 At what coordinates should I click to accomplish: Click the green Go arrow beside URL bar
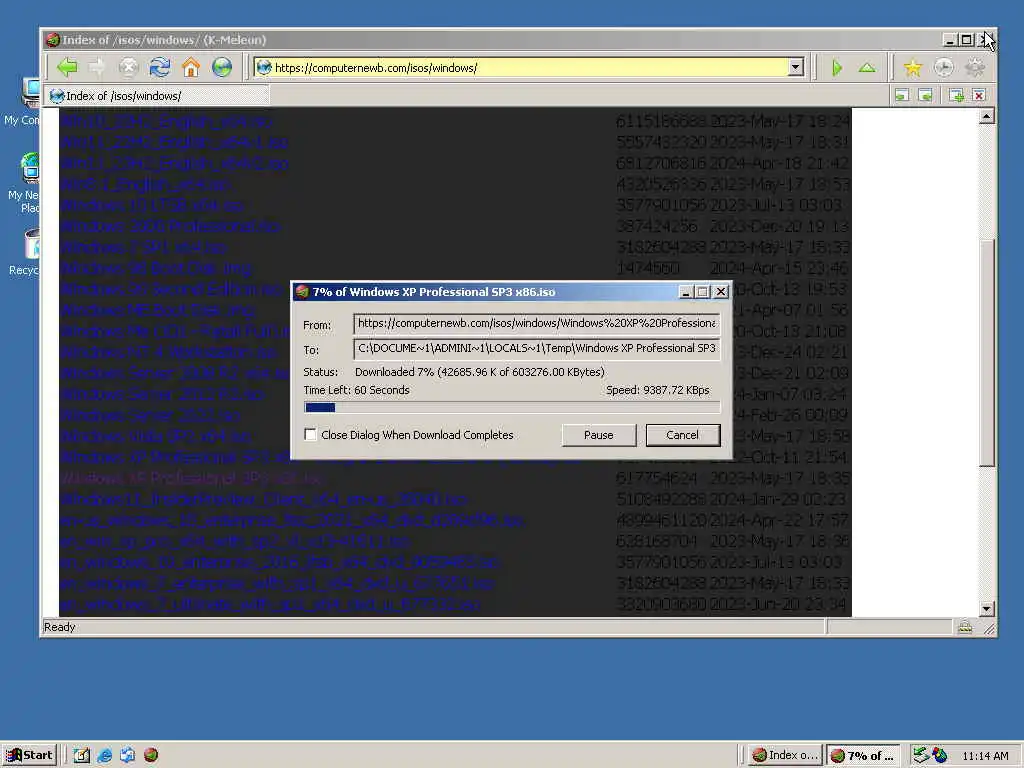tap(837, 67)
